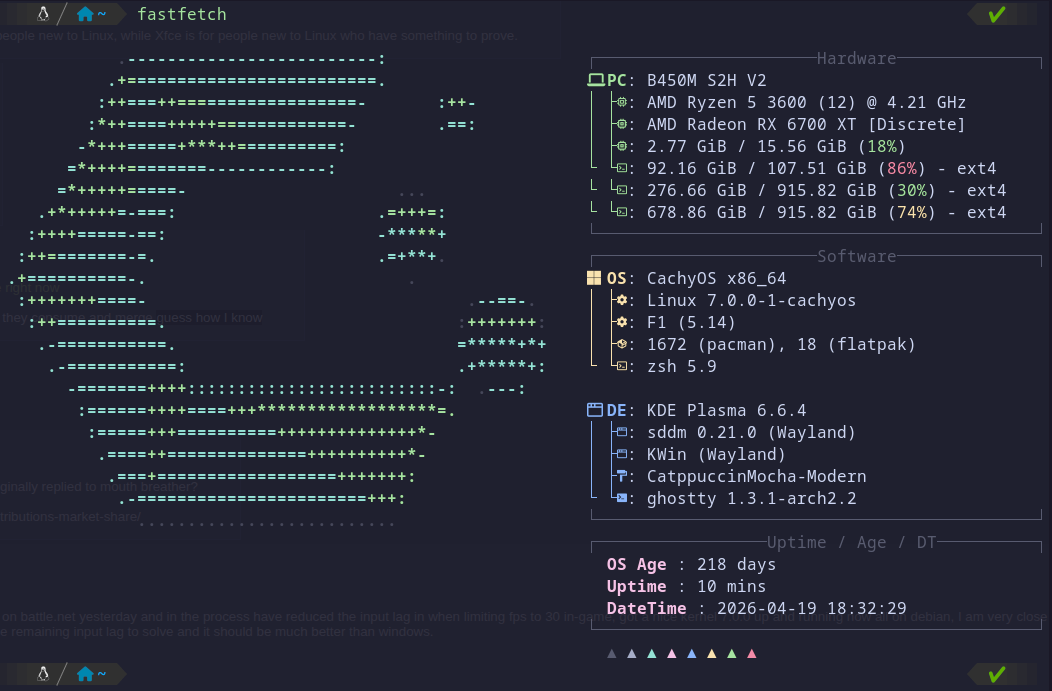
Task: Click the blue color triangle
Action: click(x=692, y=653)
